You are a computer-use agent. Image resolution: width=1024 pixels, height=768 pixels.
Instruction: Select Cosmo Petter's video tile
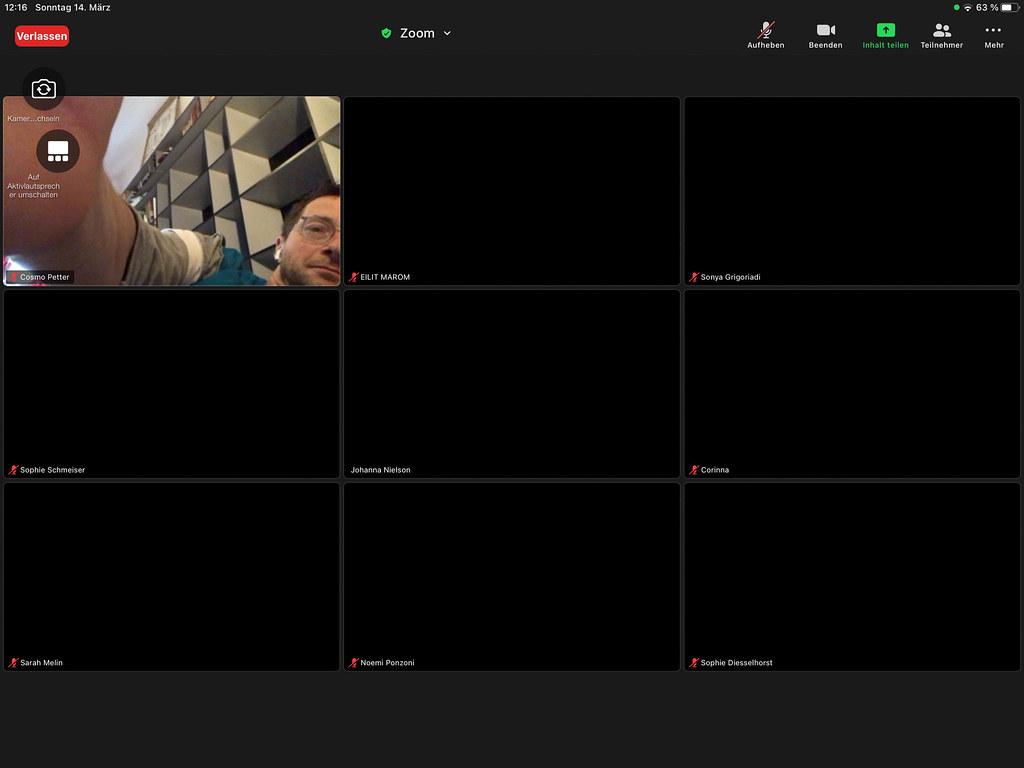(x=172, y=191)
